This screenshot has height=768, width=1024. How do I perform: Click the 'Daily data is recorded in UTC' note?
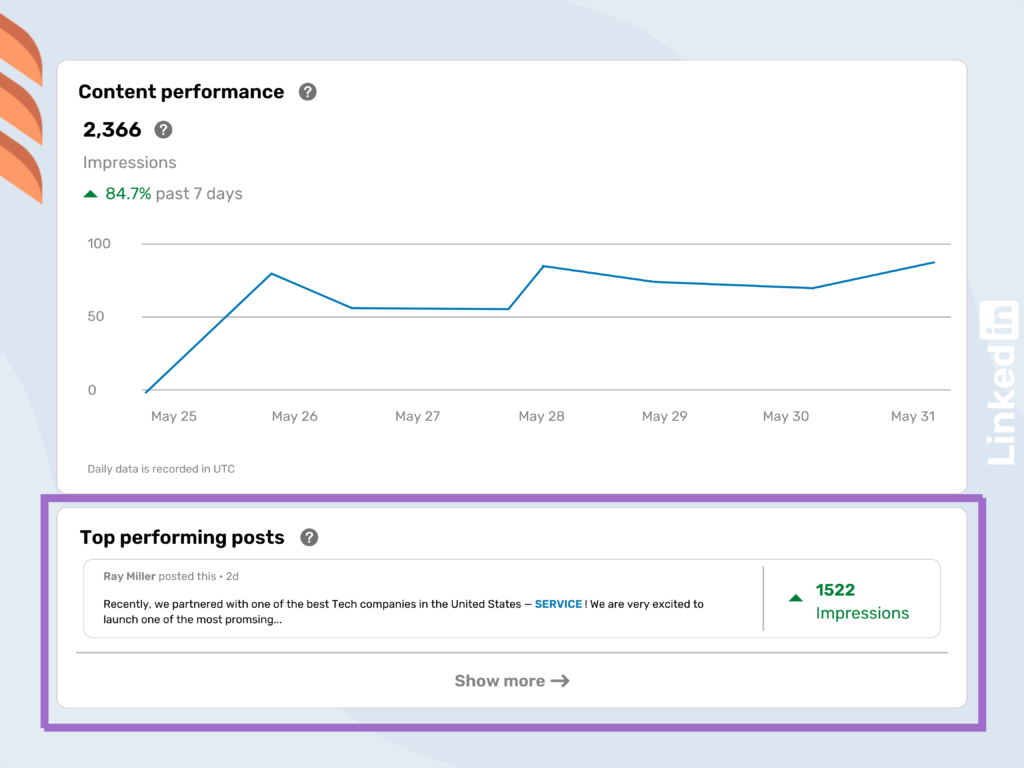point(160,468)
